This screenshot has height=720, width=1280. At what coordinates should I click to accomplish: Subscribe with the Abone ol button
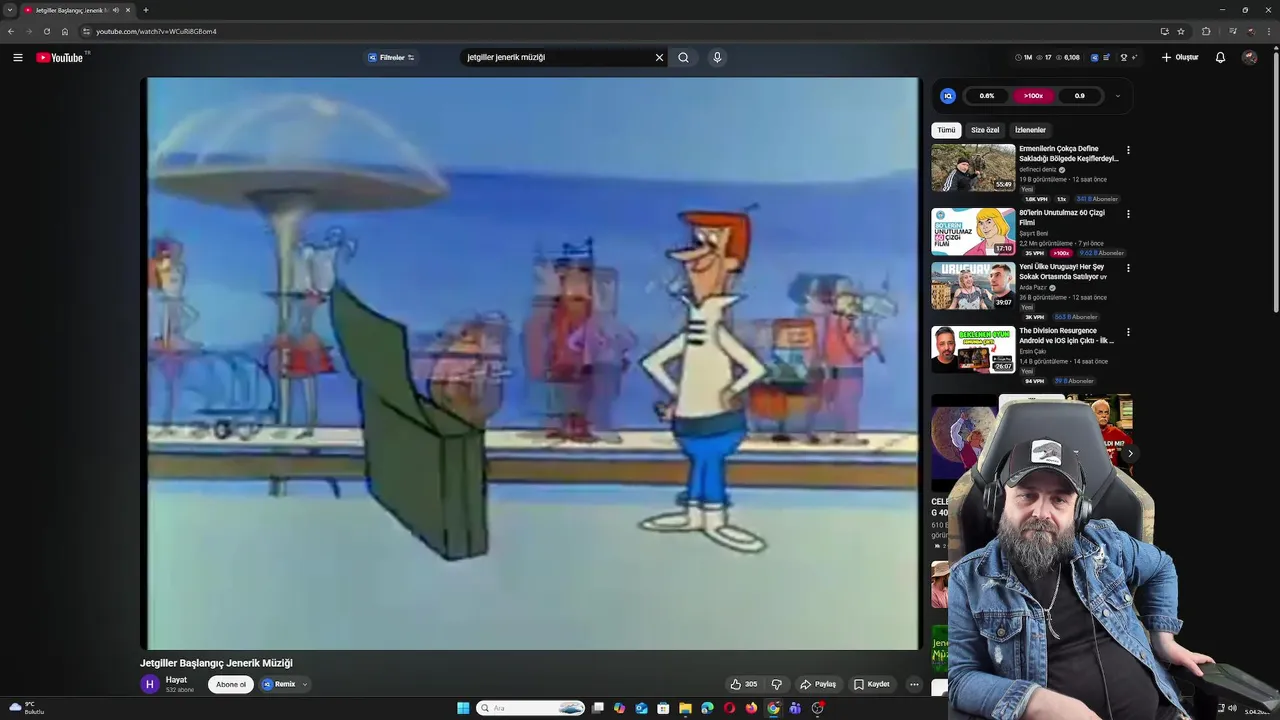click(231, 684)
